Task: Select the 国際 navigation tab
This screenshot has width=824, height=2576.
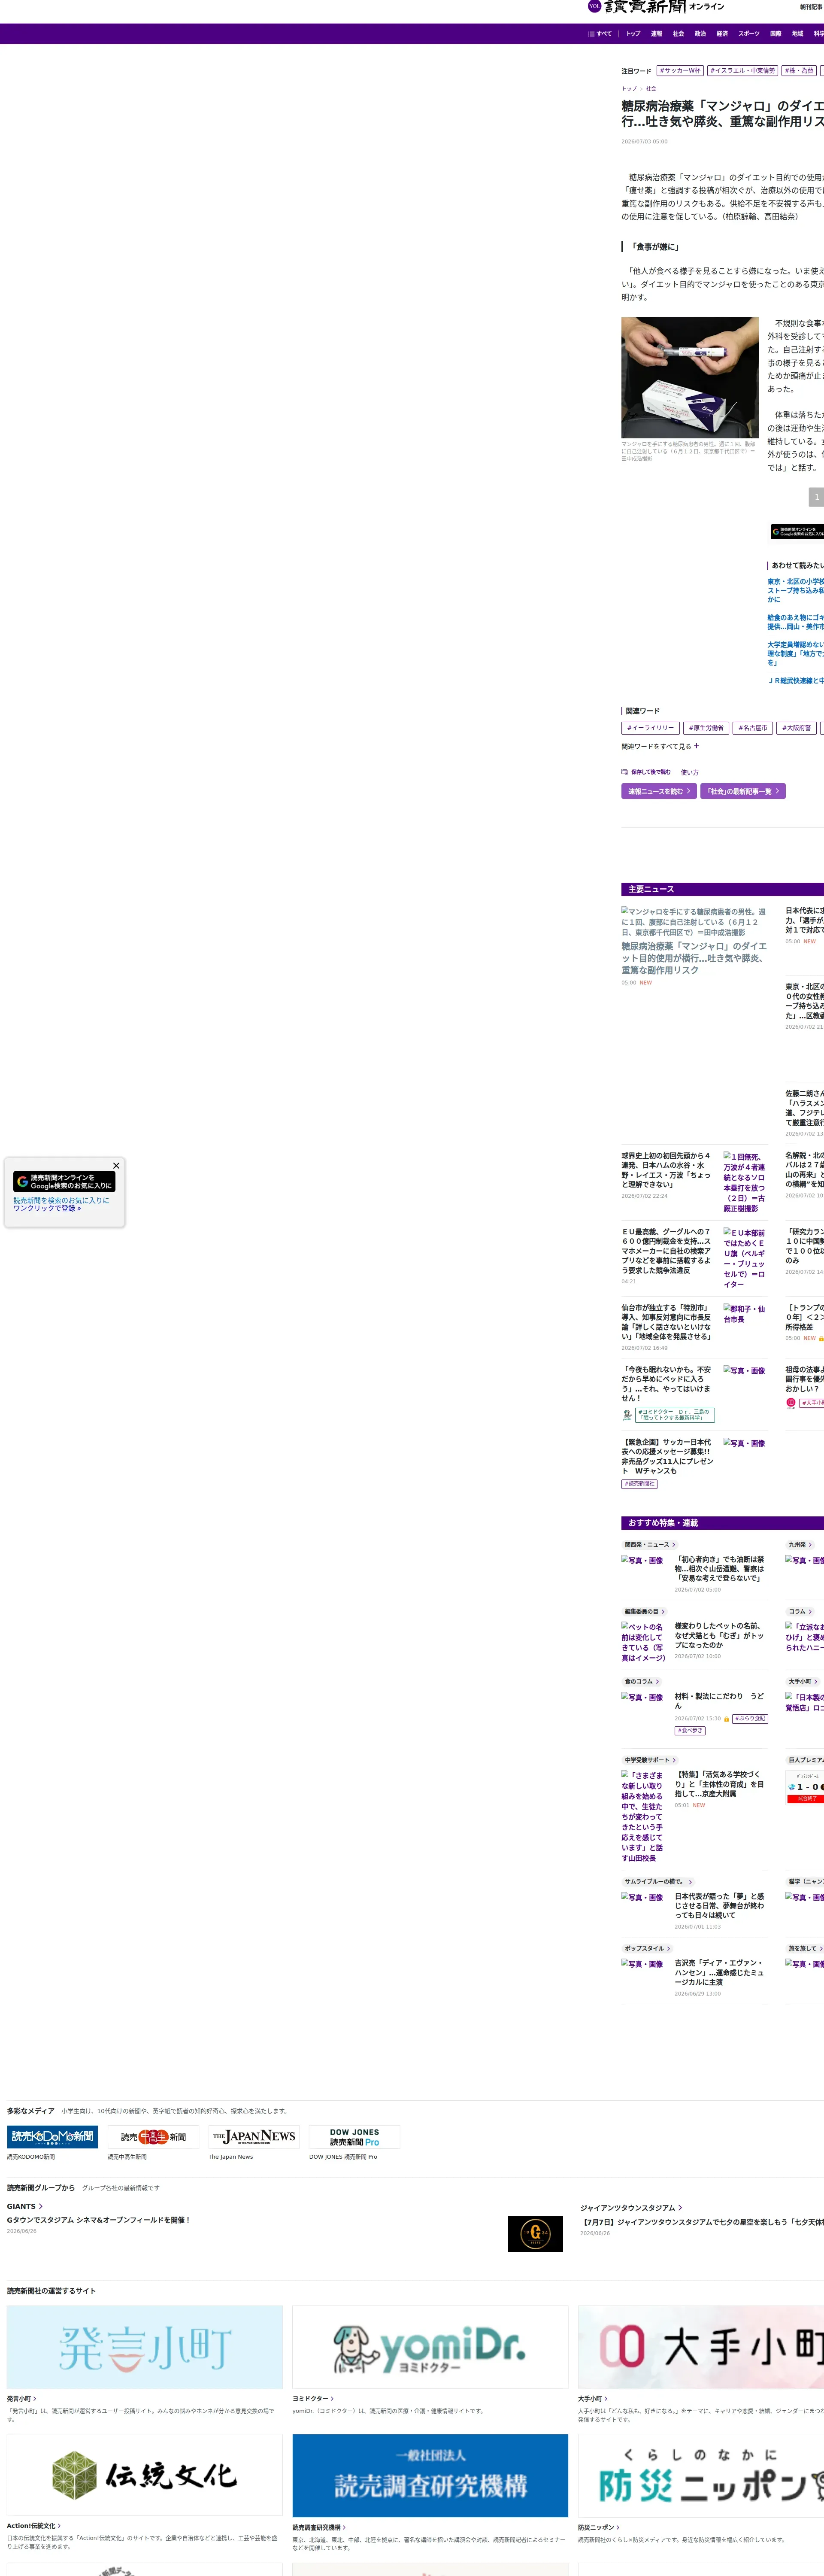Action: (x=776, y=34)
